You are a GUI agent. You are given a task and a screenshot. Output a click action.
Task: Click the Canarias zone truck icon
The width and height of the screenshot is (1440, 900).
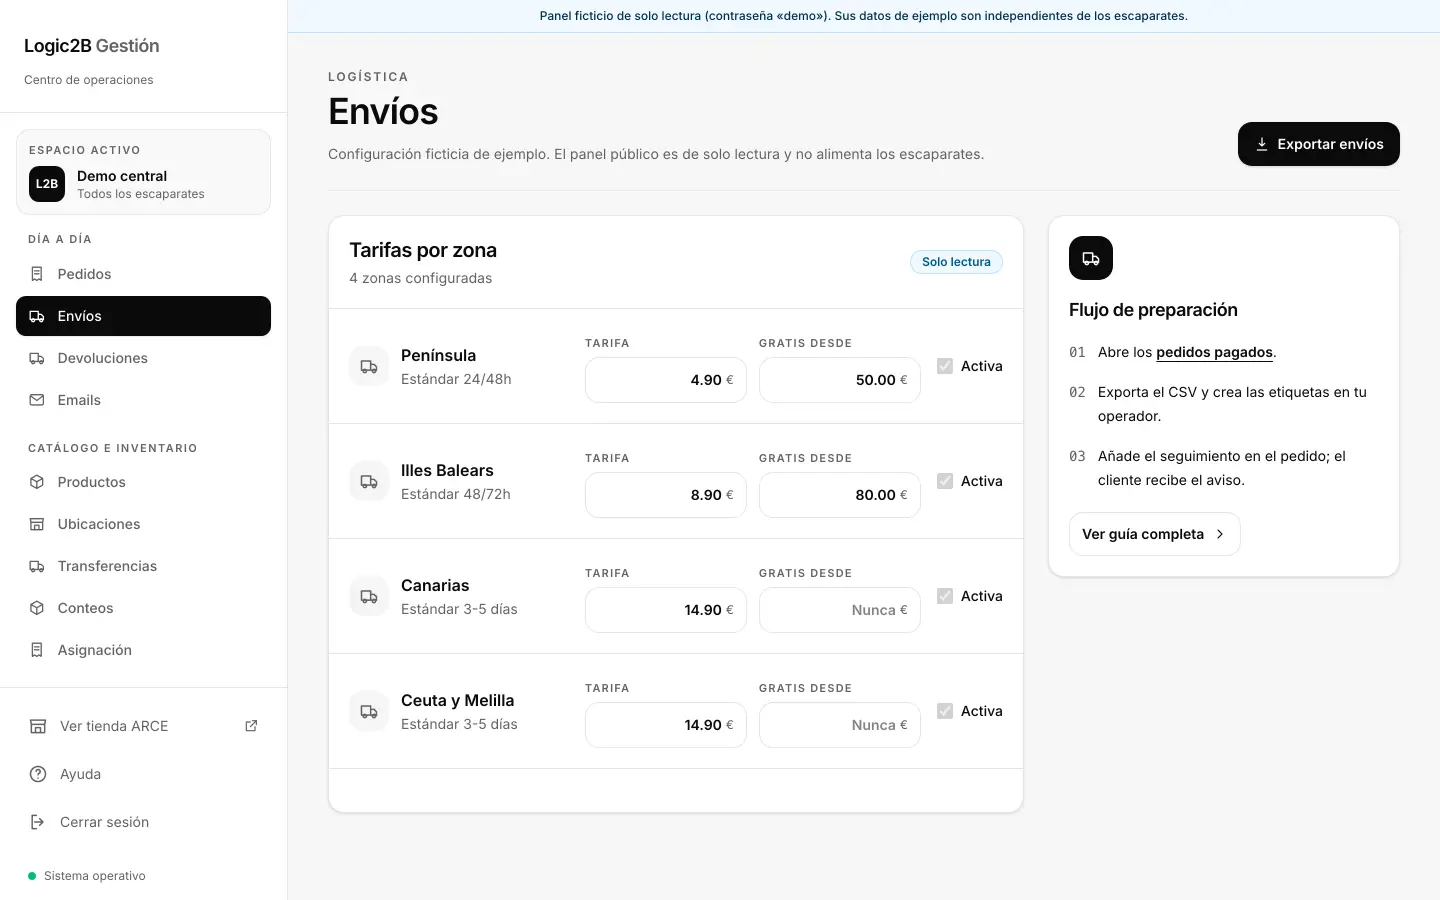(369, 596)
